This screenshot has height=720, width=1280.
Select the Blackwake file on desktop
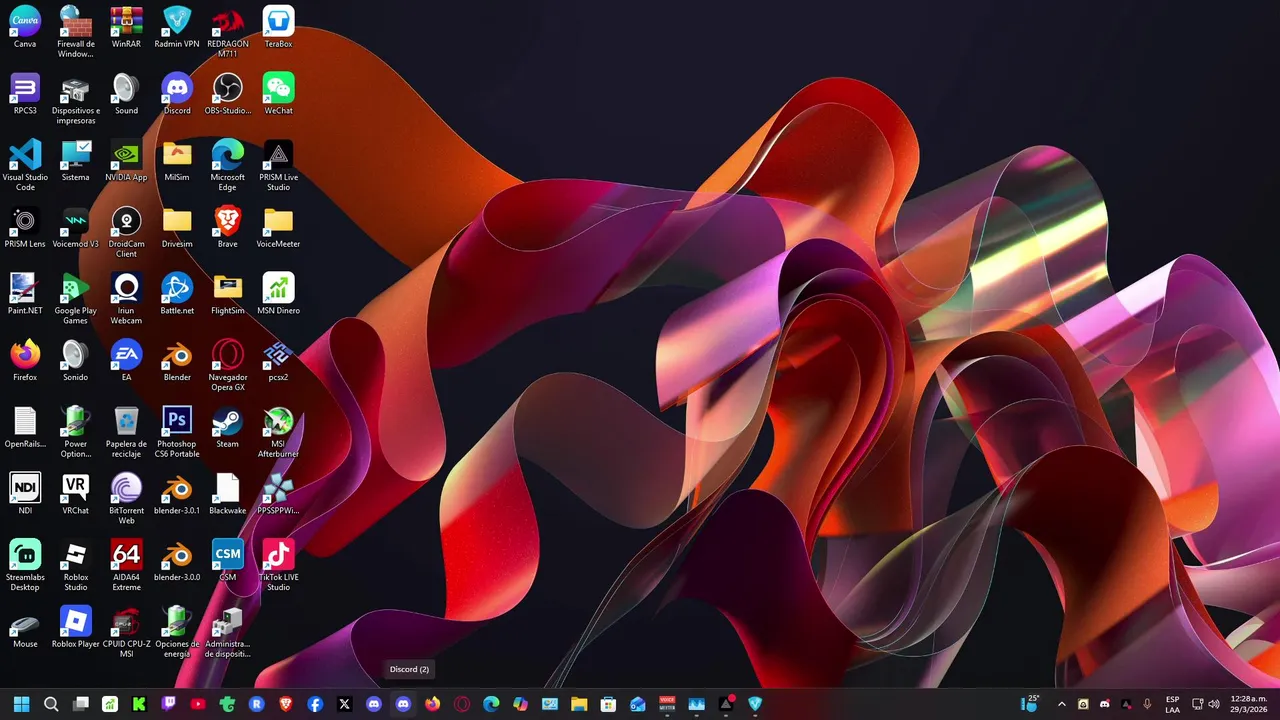[x=228, y=494]
